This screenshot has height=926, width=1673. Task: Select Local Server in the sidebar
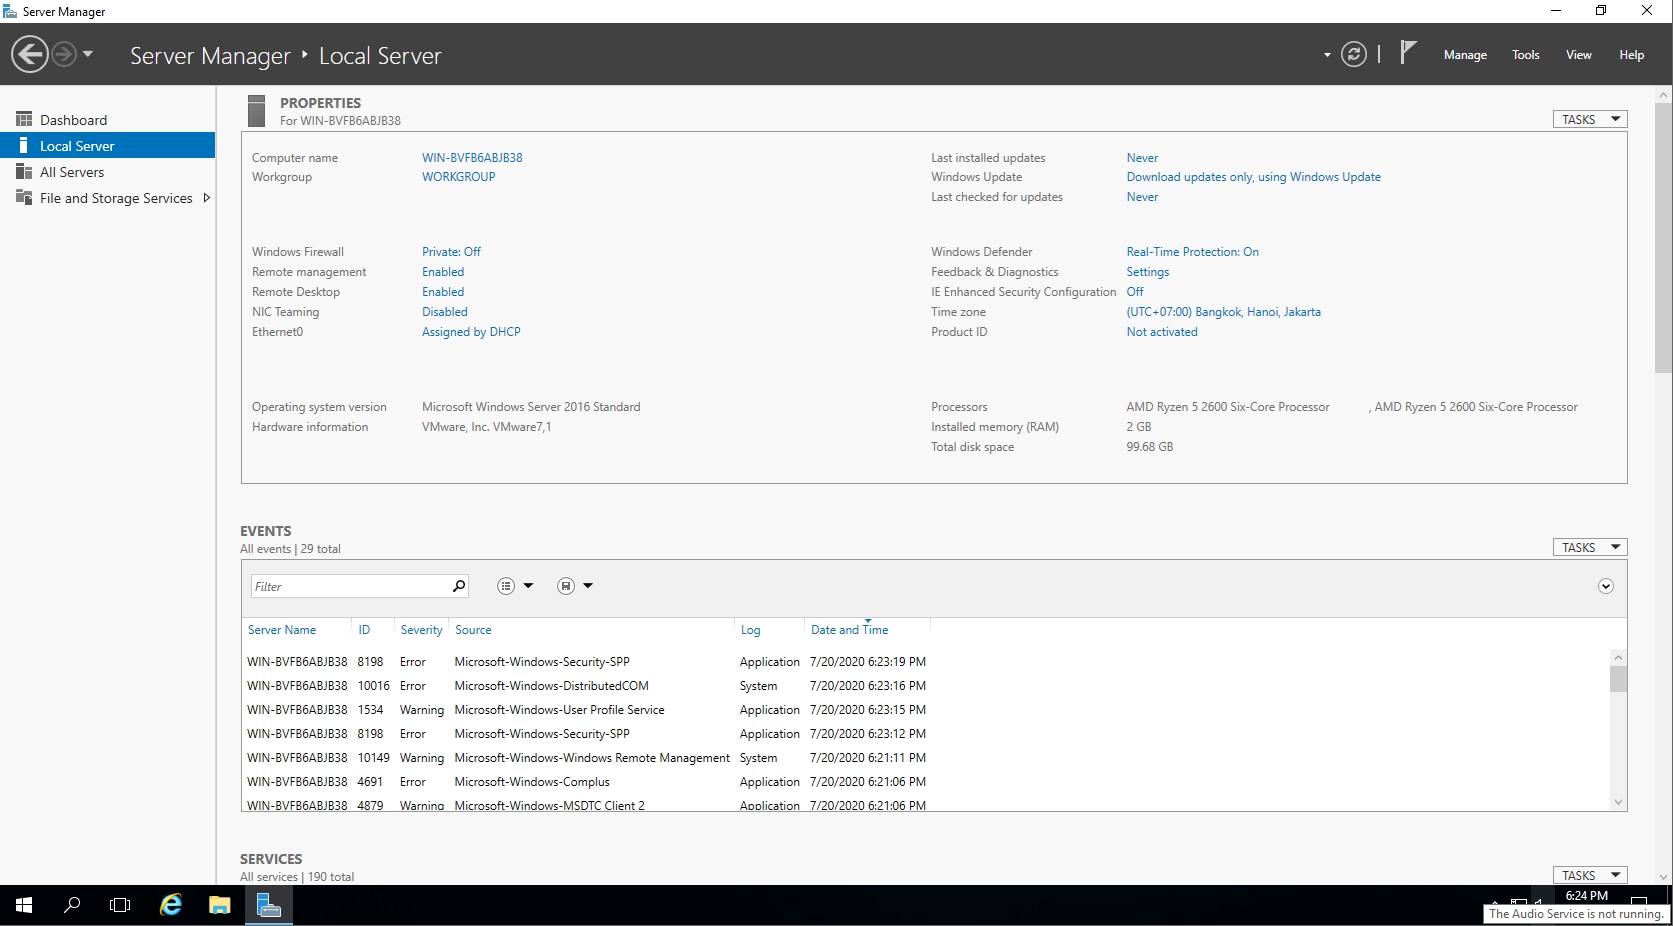point(107,146)
